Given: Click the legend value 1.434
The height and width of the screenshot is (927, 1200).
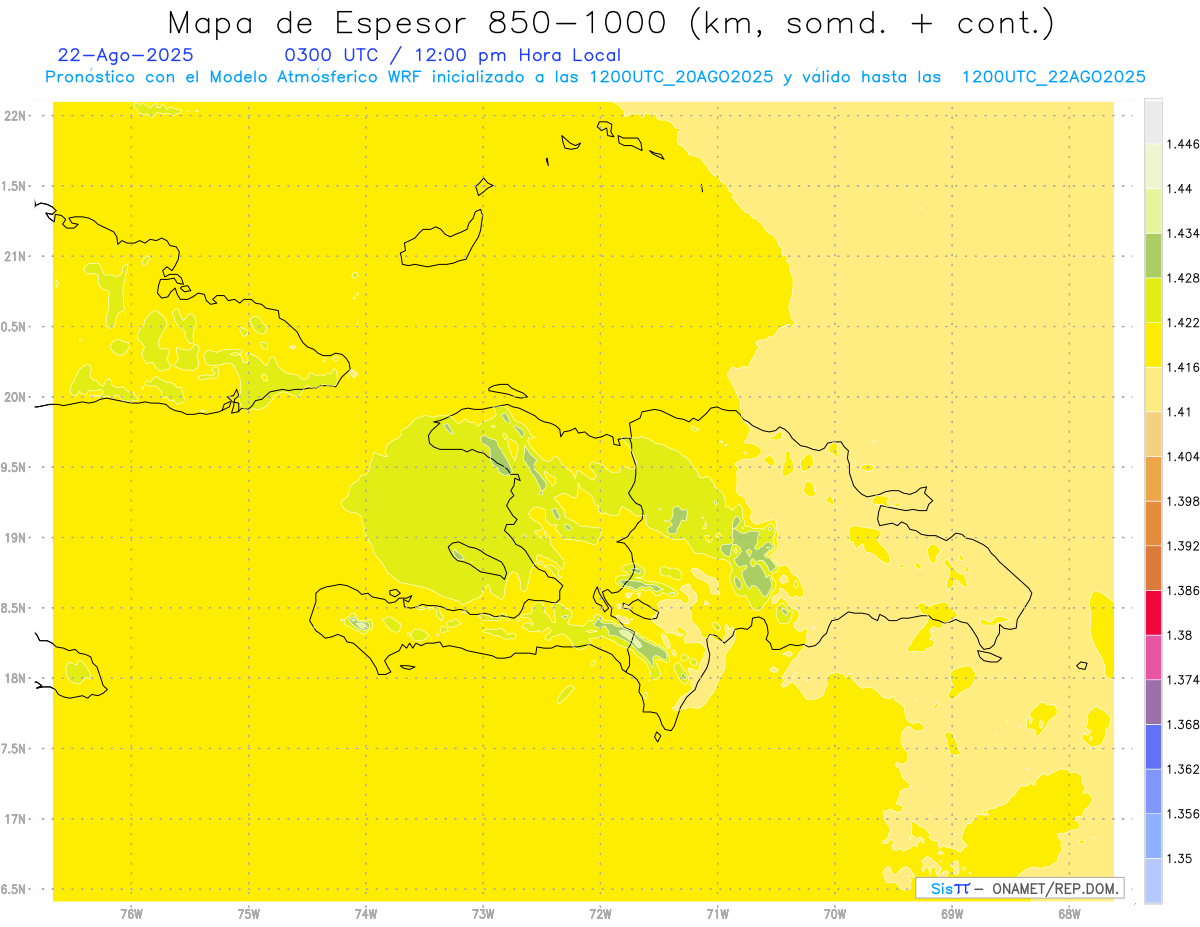Looking at the screenshot, I should pyautogui.click(x=1183, y=233).
